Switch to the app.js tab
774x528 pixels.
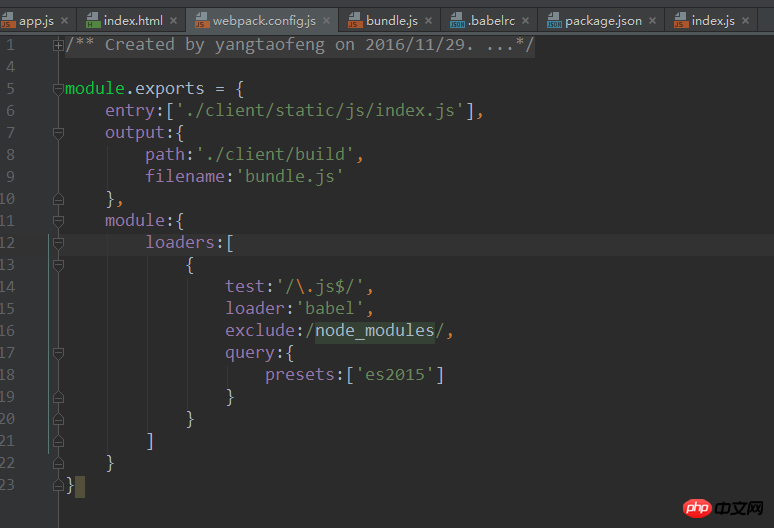[x=36, y=21]
